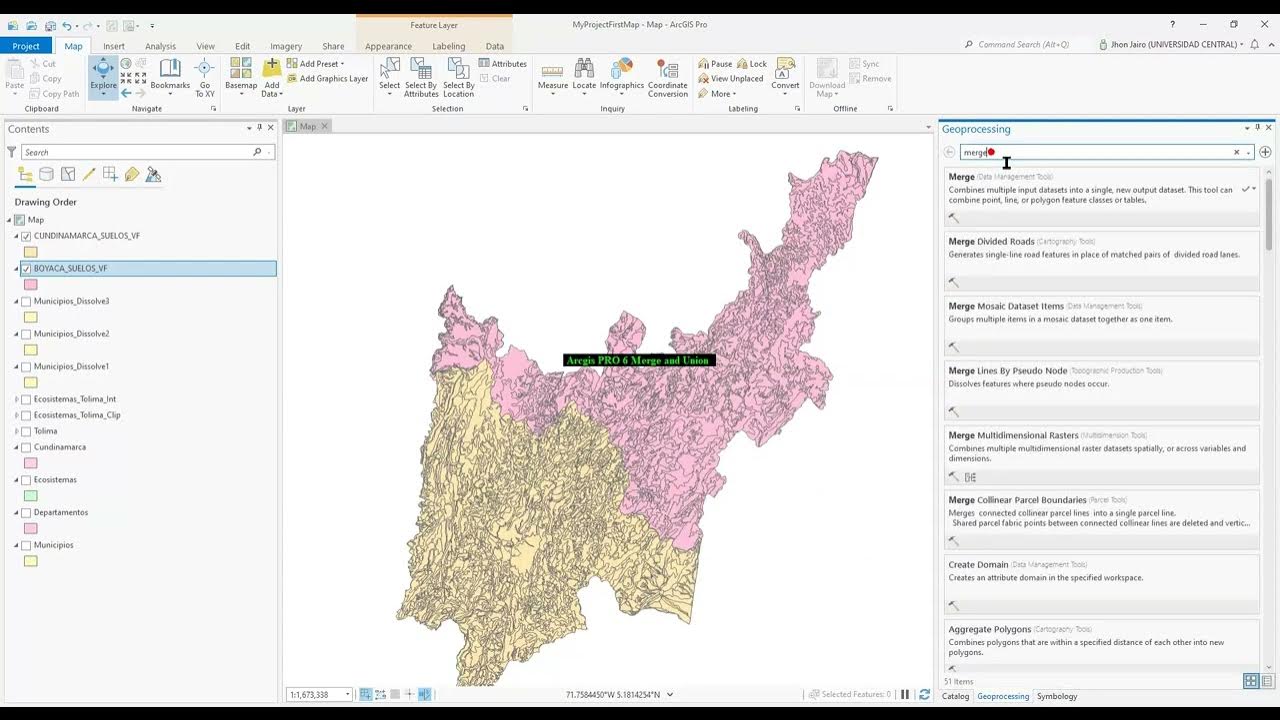Click View Unplaced labels button
Image resolution: width=1280 pixels, height=720 pixels.
(731, 78)
